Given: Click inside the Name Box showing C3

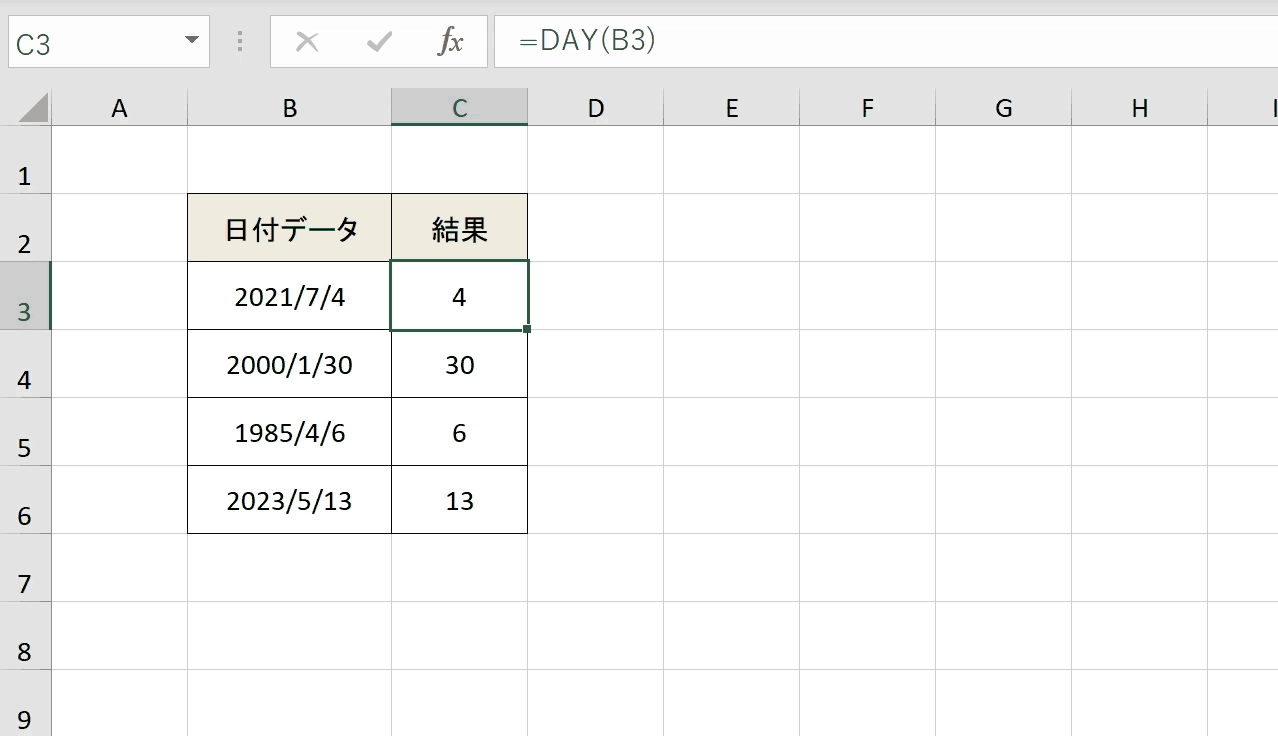Looking at the screenshot, I should [x=95, y=43].
